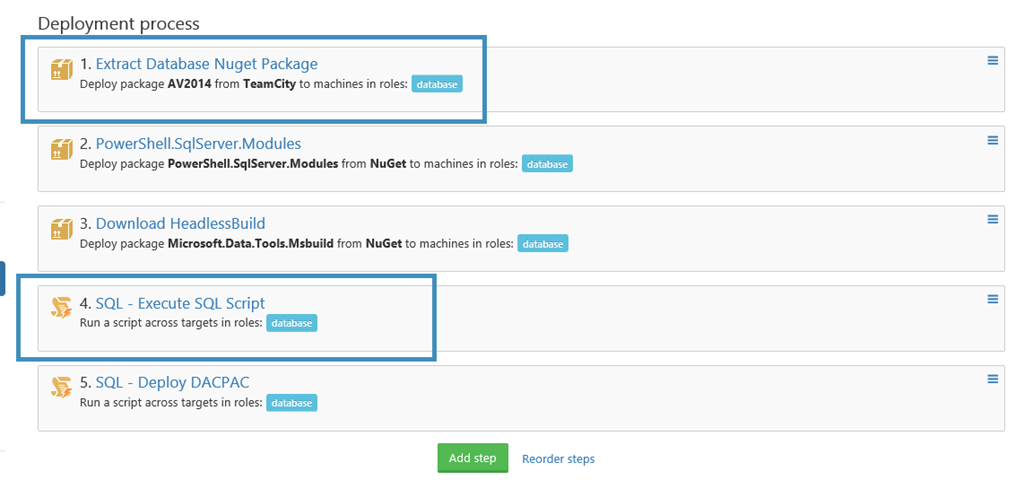Viewport: 1024px width, 480px height.
Task: Open the Download HeadlessBuild step
Action: pos(180,223)
